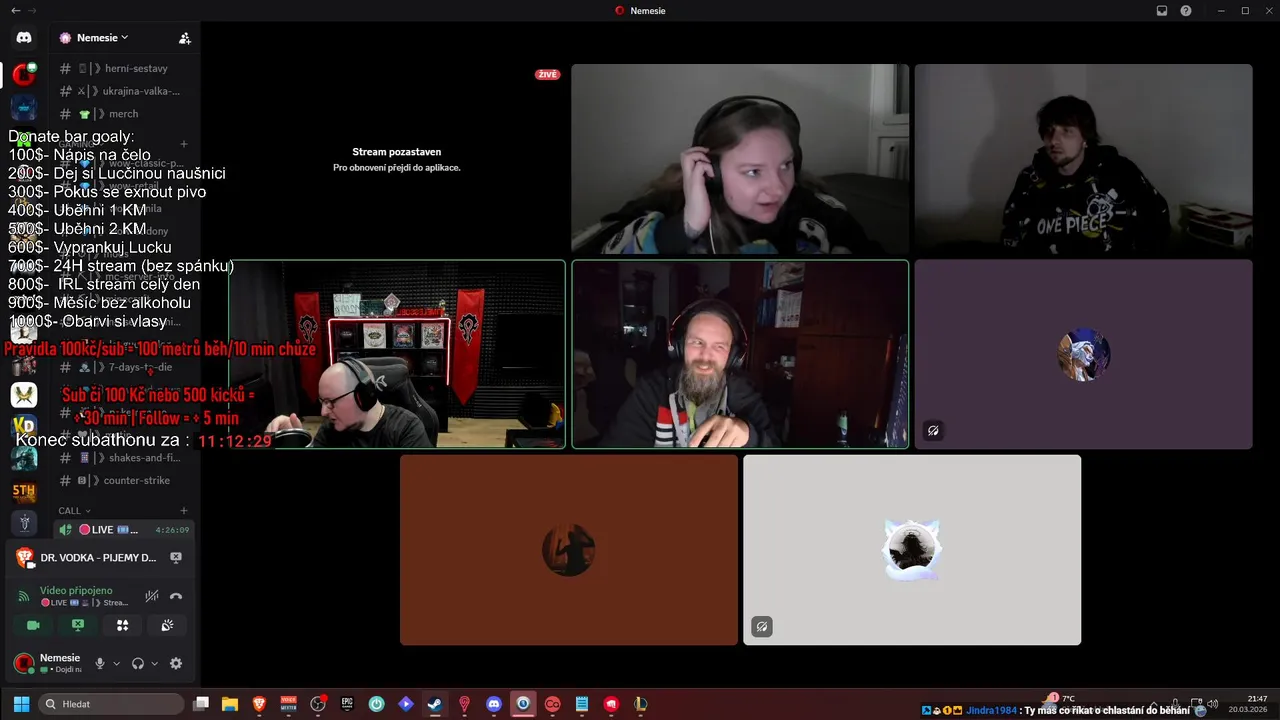The width and height of the screenshot is (1280, 720).
Task: Click the 'Video připojeno' status text
Action: [76, 590]
